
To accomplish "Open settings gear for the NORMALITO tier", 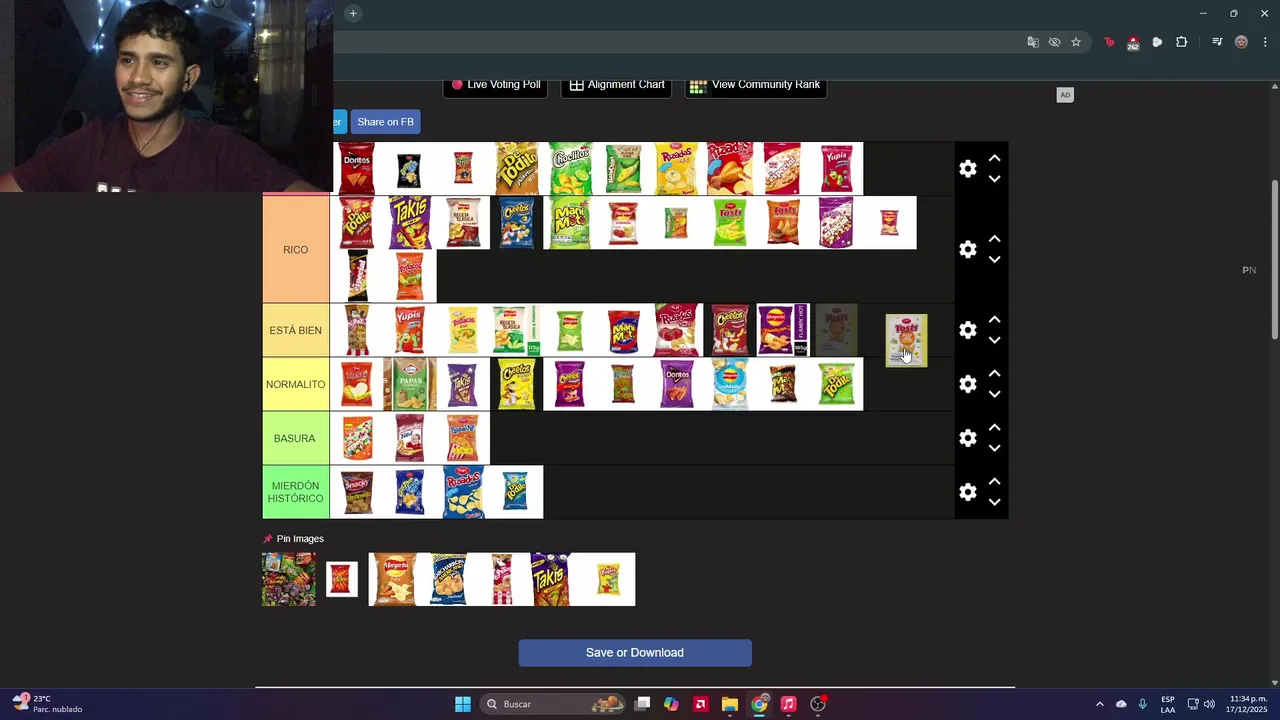I will click(x=967, y=384).
